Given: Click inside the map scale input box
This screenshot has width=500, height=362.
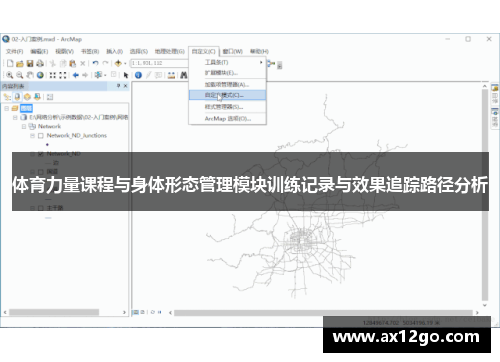Looking at the screenshot, I should click(159, 63).
